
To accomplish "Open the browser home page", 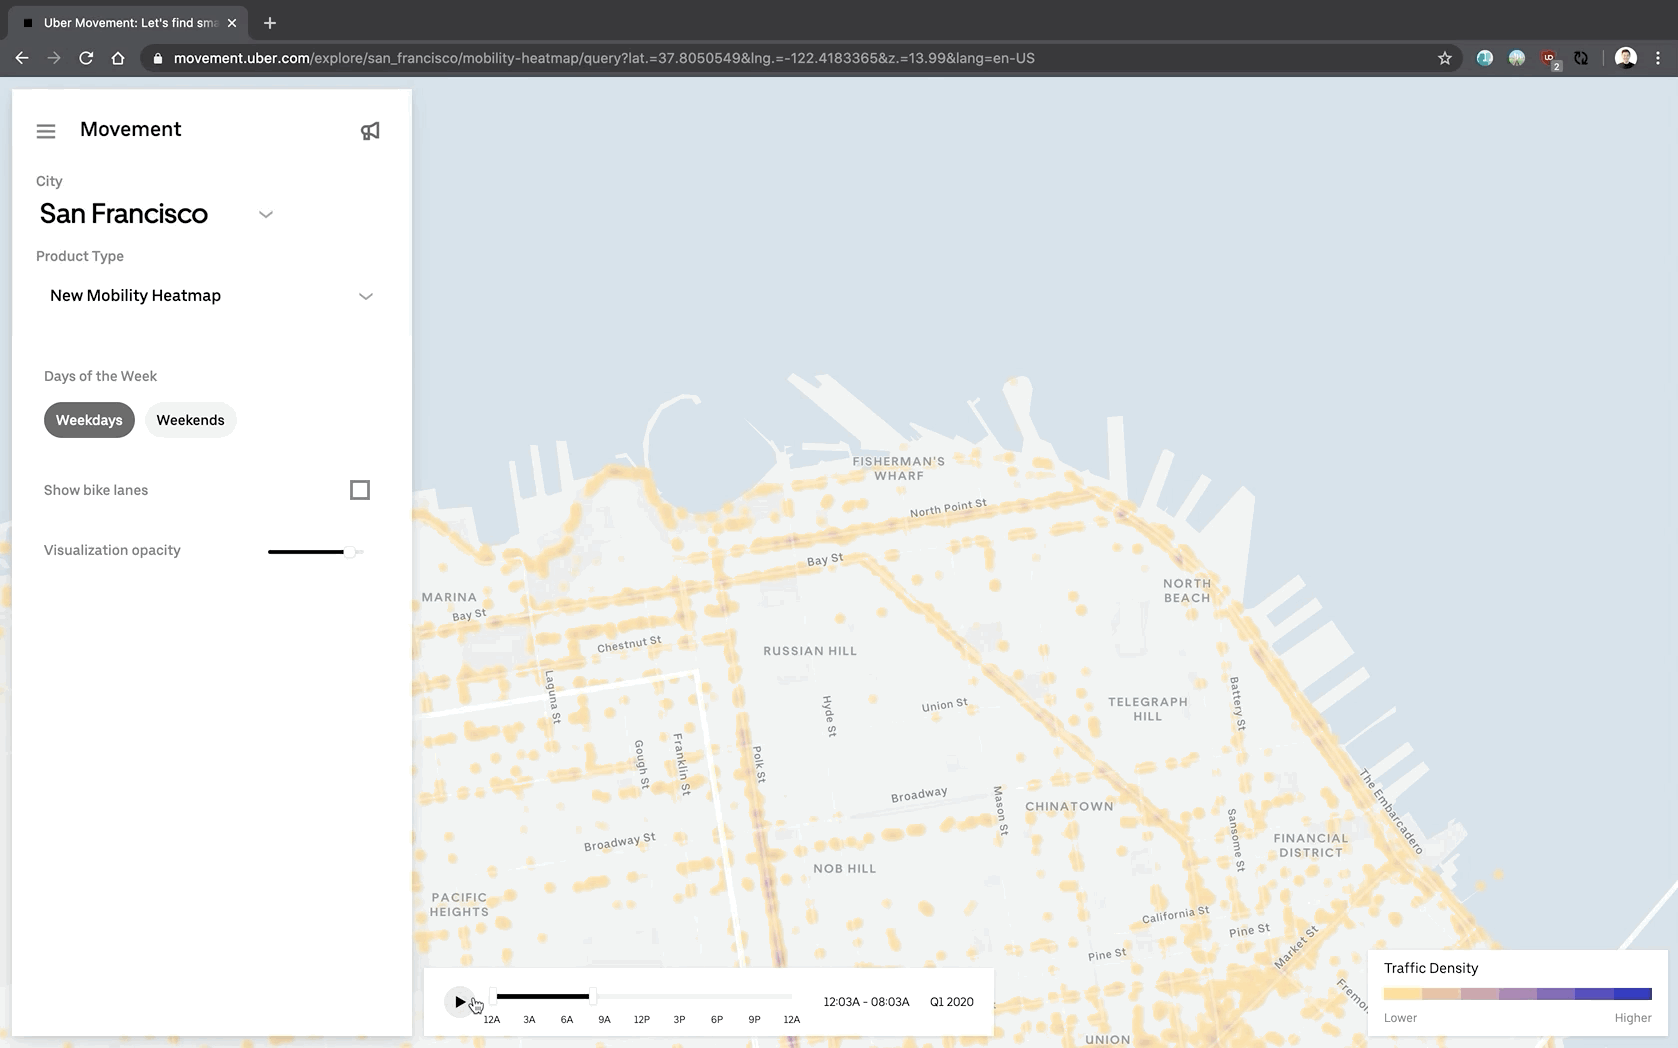I will point(118,58).
